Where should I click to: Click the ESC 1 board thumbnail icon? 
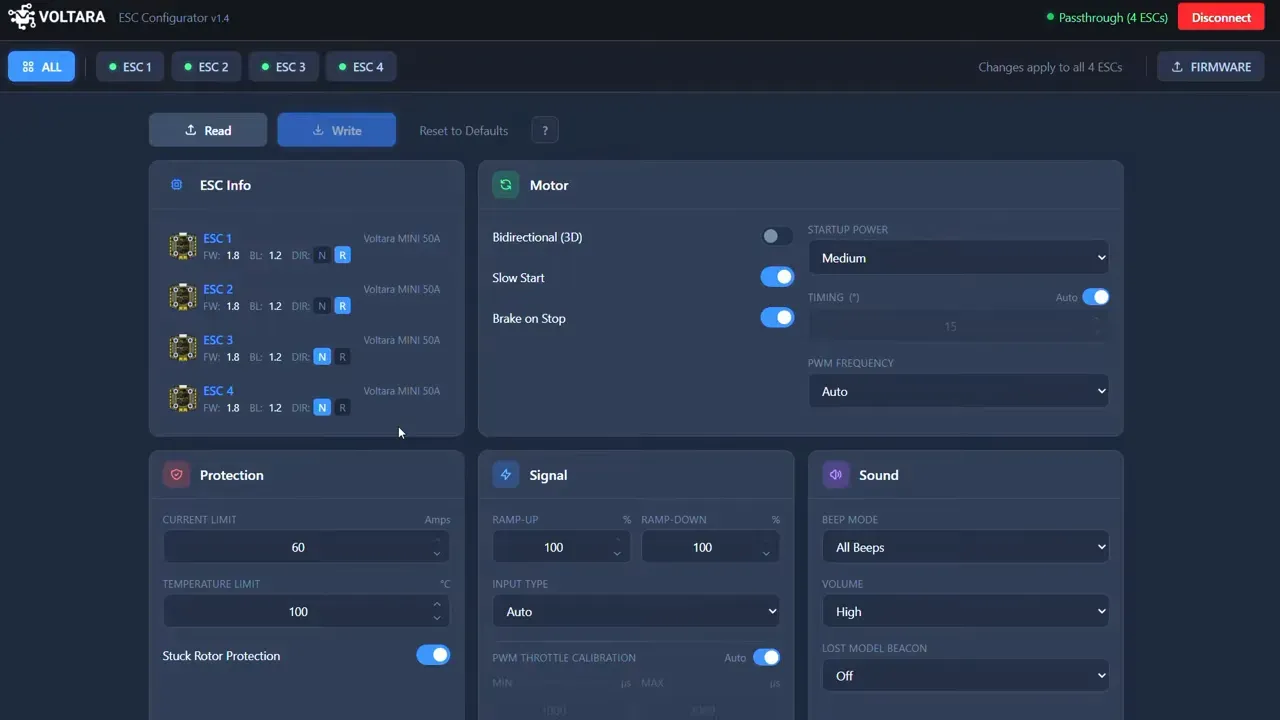pyautogui.click(x=183, y=246)
